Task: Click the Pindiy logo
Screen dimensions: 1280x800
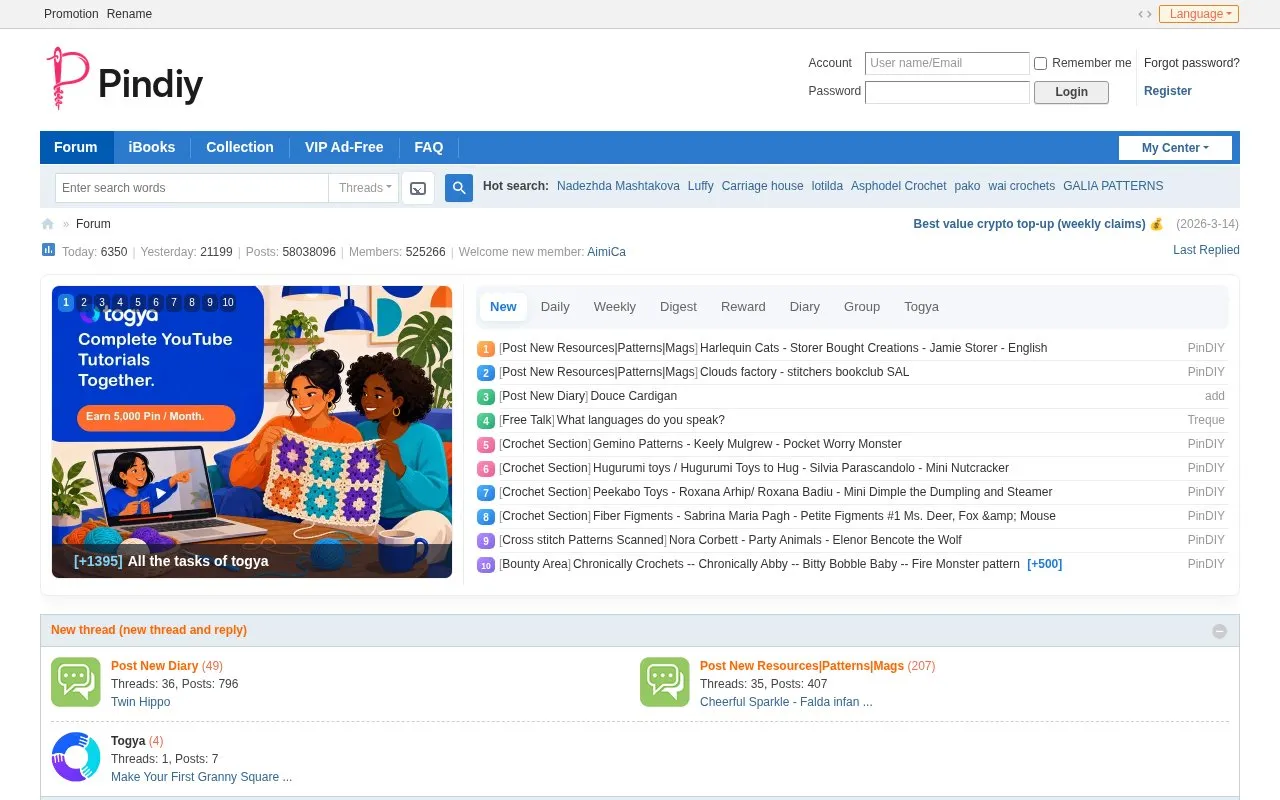Action: (x=125, y=79)
